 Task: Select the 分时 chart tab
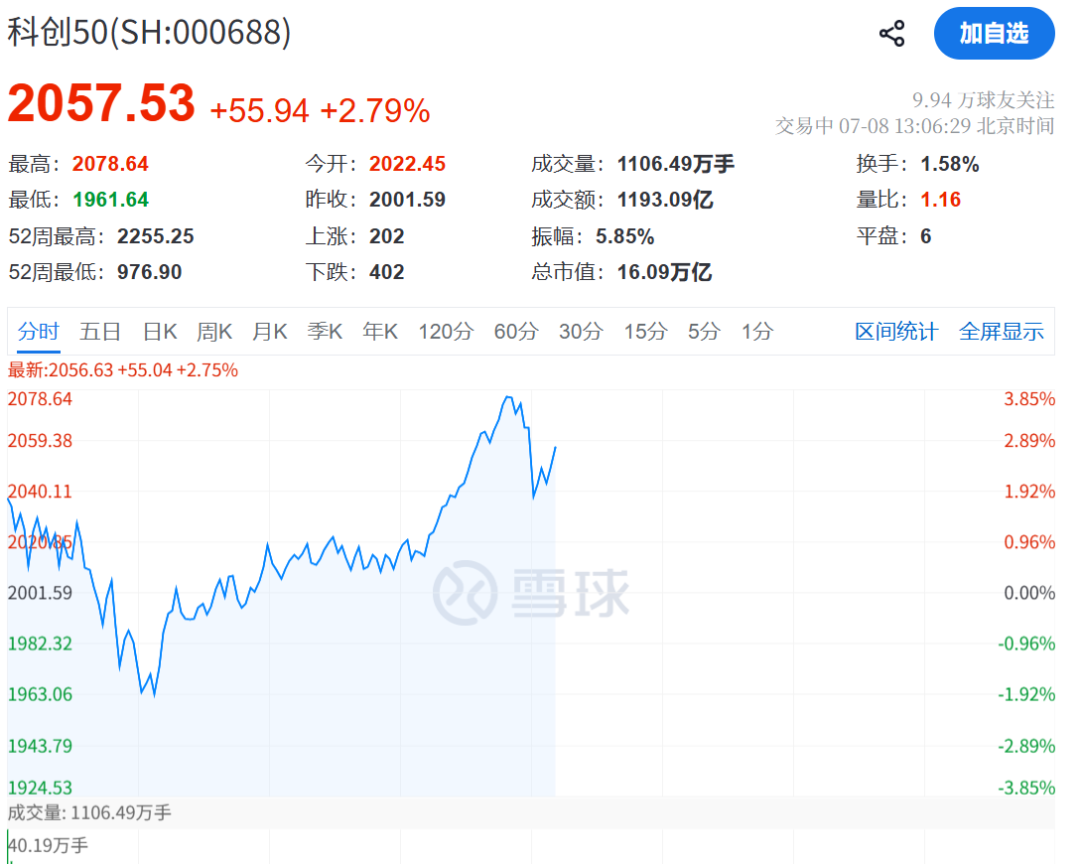(39, 331)
